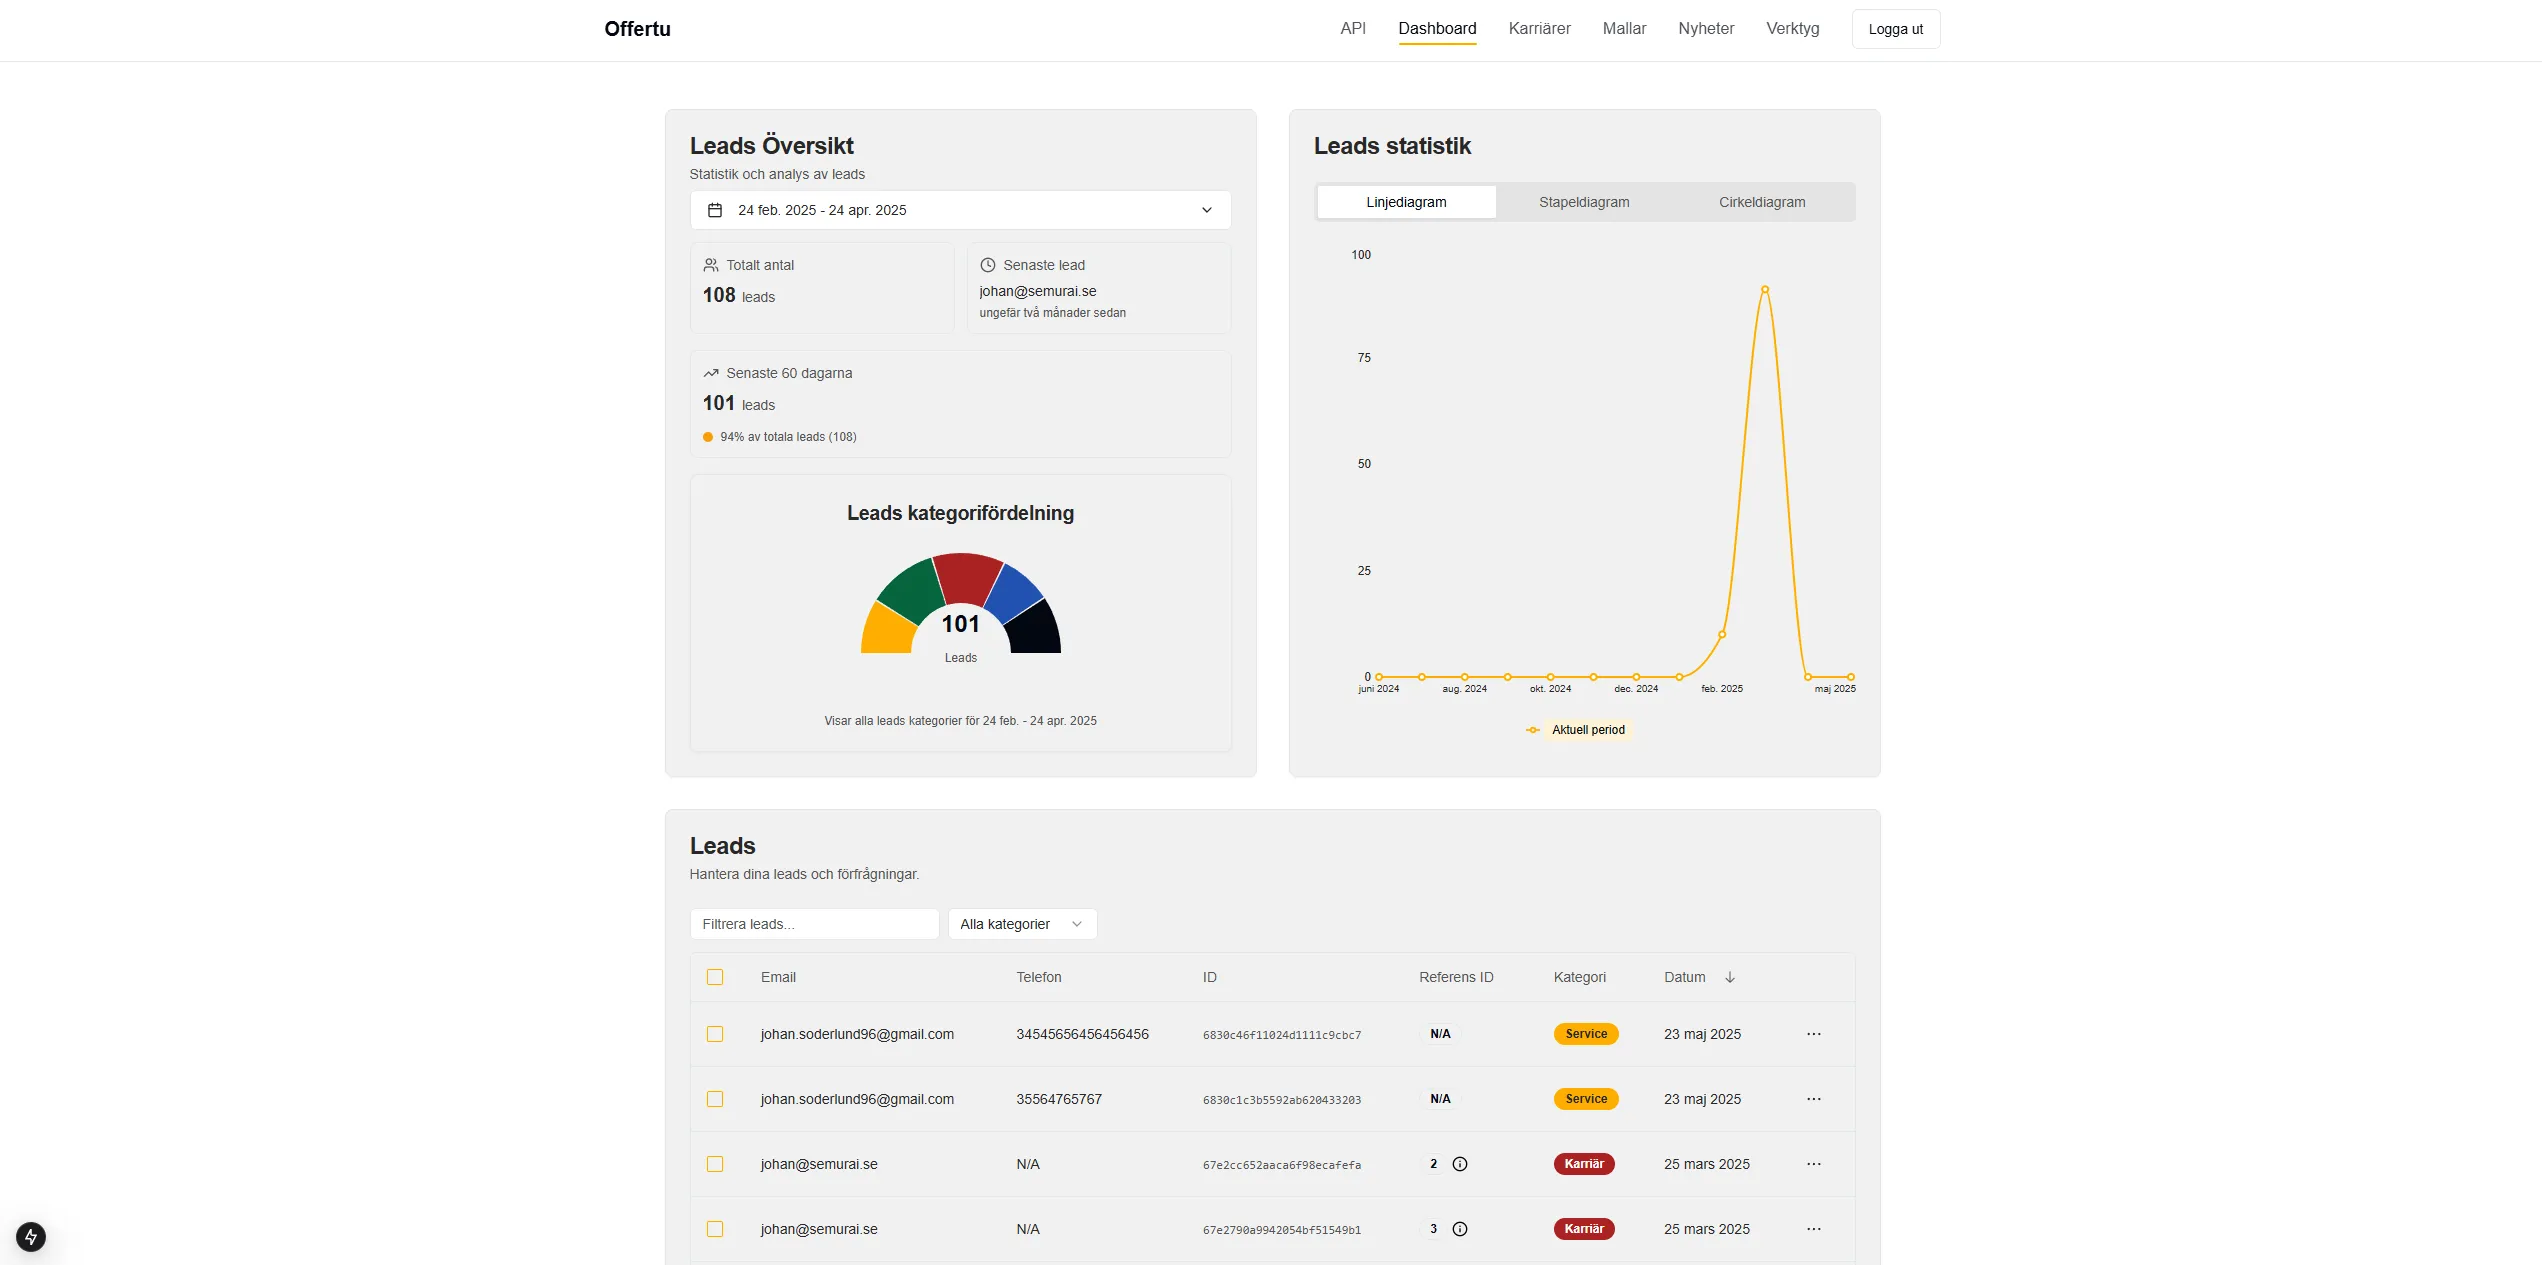Viewport: 2542px width, 1265px height.
Task: Open actions menu for lead with phone 35564765767
Action: pyautogui.click(x=1814, y=1099)
